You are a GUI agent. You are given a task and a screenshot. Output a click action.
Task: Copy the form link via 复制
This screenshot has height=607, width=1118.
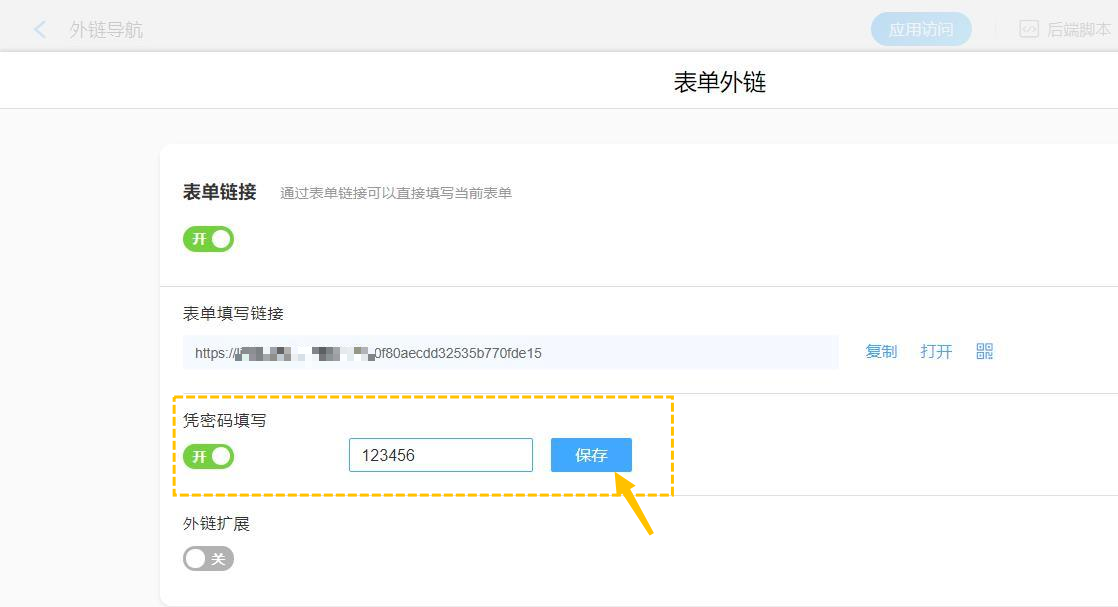(881, 352)
